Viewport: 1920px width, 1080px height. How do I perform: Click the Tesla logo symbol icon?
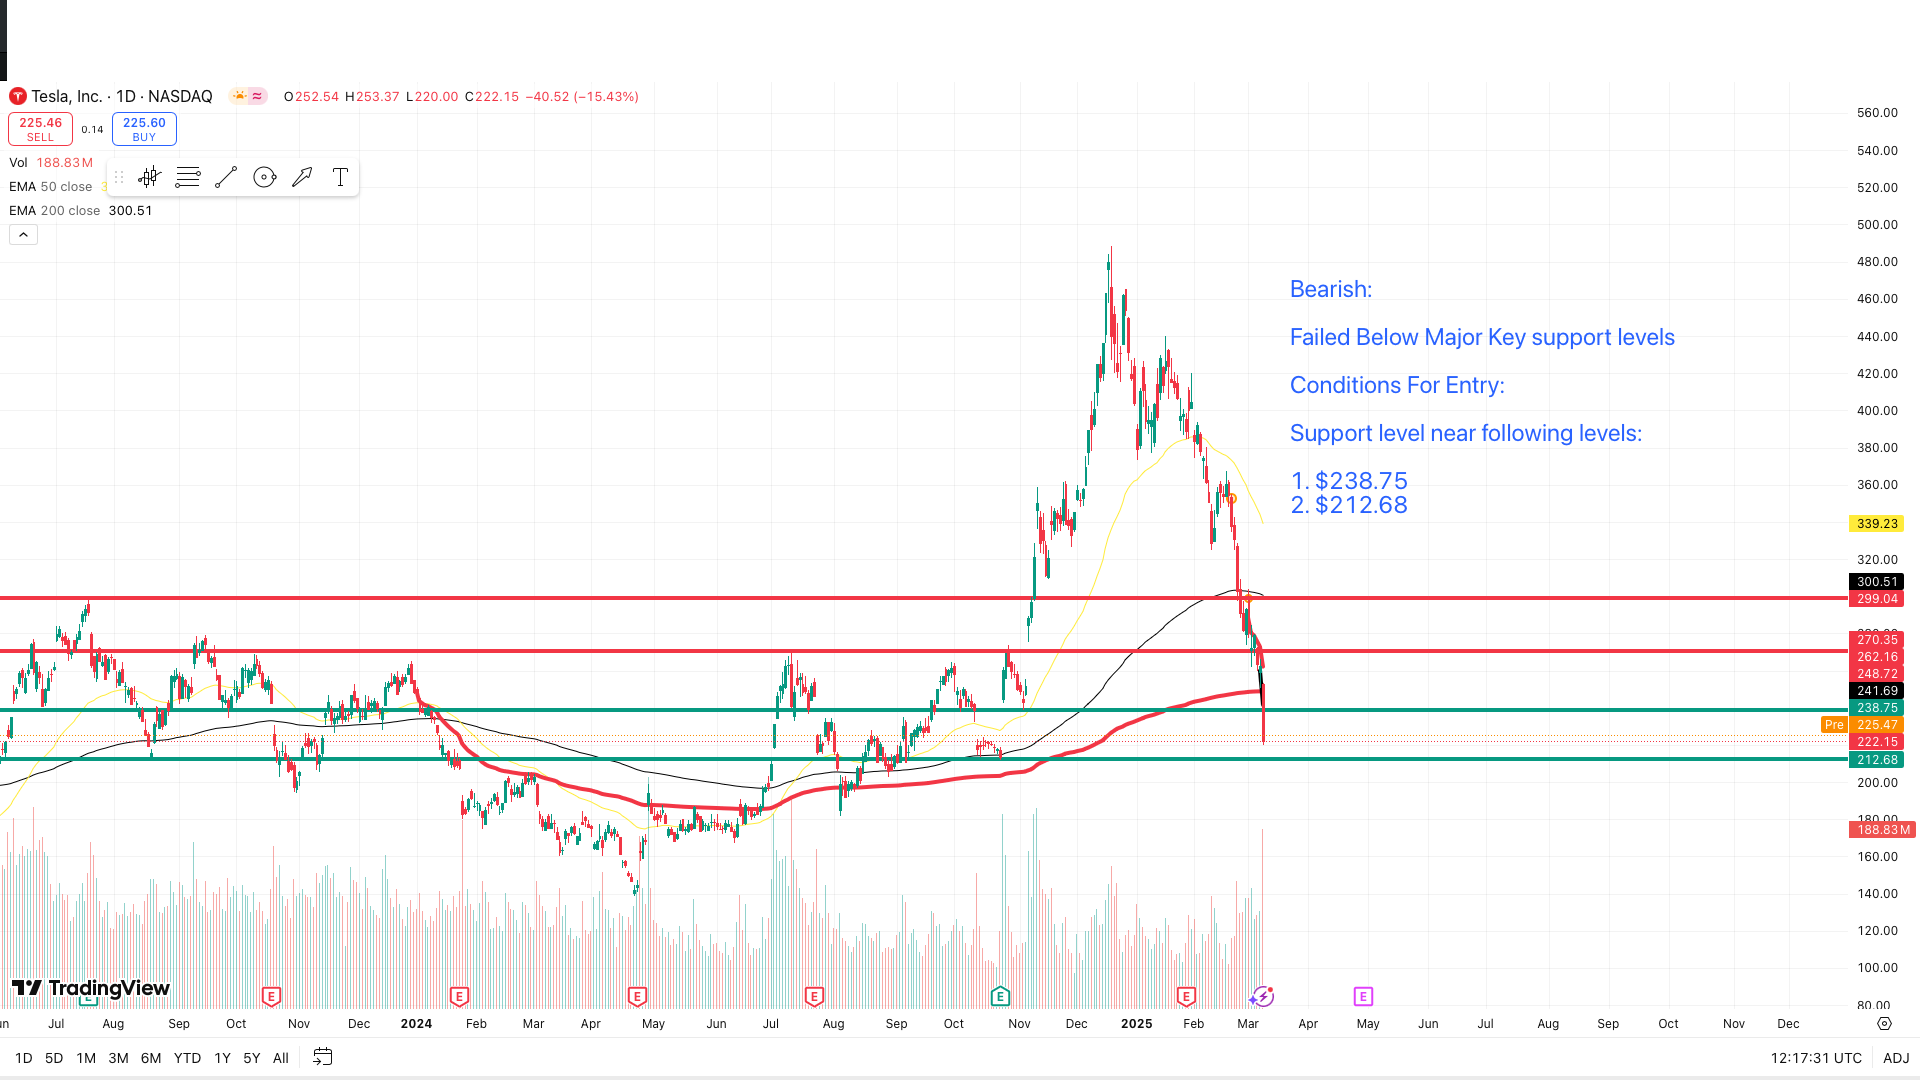point(17,96)
